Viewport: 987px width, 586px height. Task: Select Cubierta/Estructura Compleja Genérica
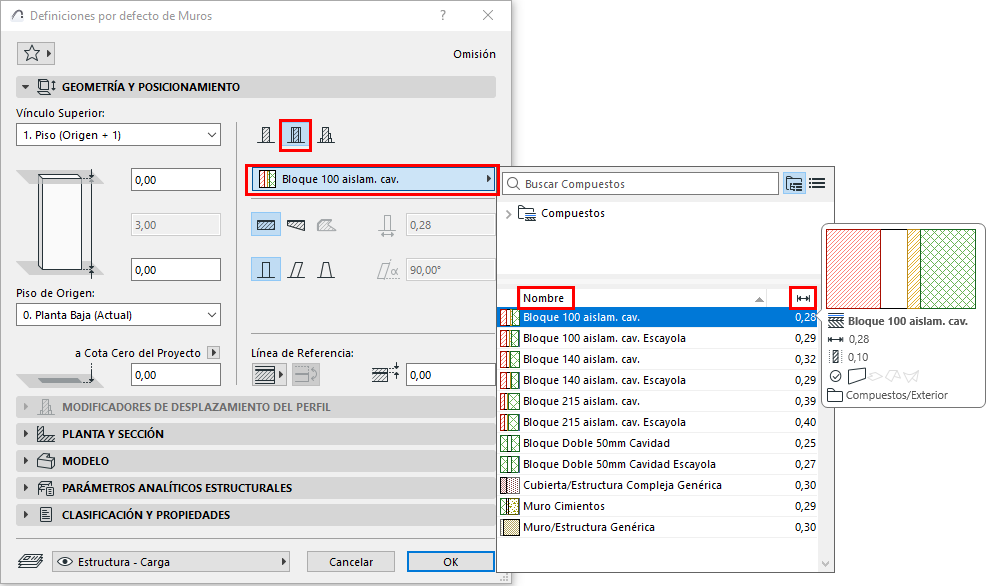658,485
